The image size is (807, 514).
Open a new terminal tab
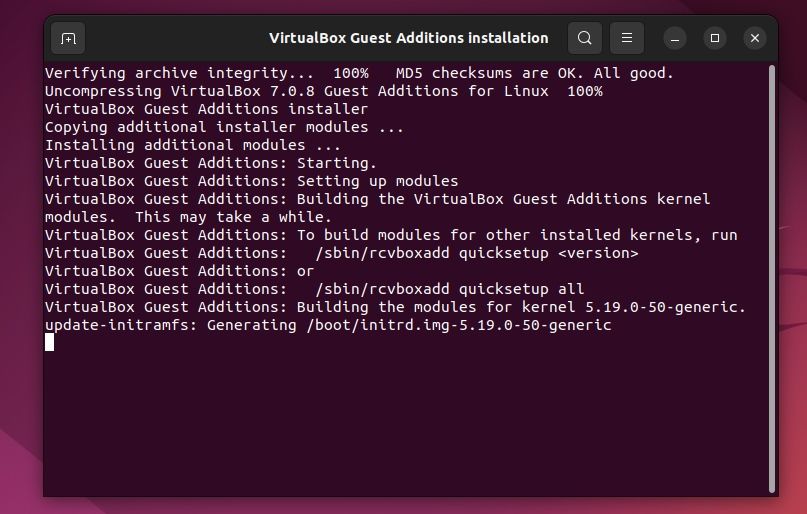coord(68,38)
